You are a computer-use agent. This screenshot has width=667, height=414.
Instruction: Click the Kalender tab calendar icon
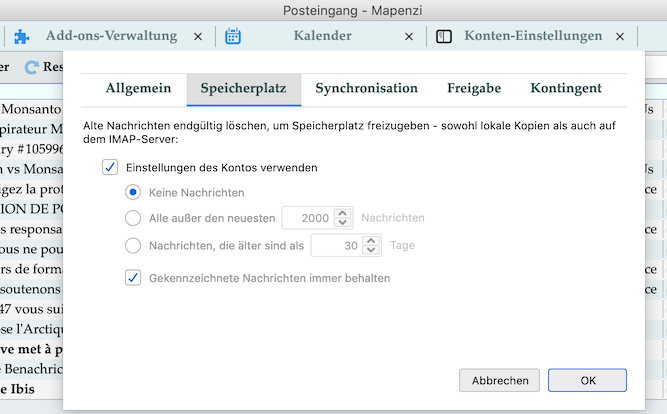point(233,37)
